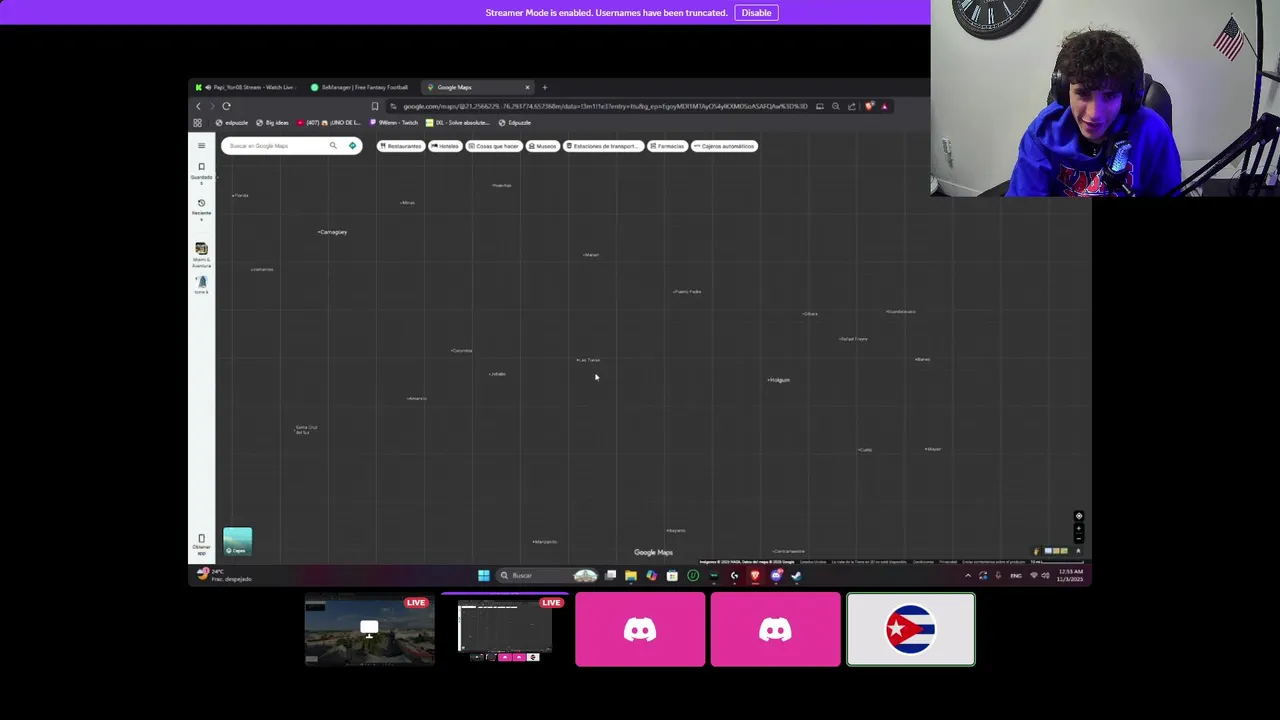Click the Camagüey city label
Image resolution: width=1280 pixels, height=720 pixels.
point(333,232)
